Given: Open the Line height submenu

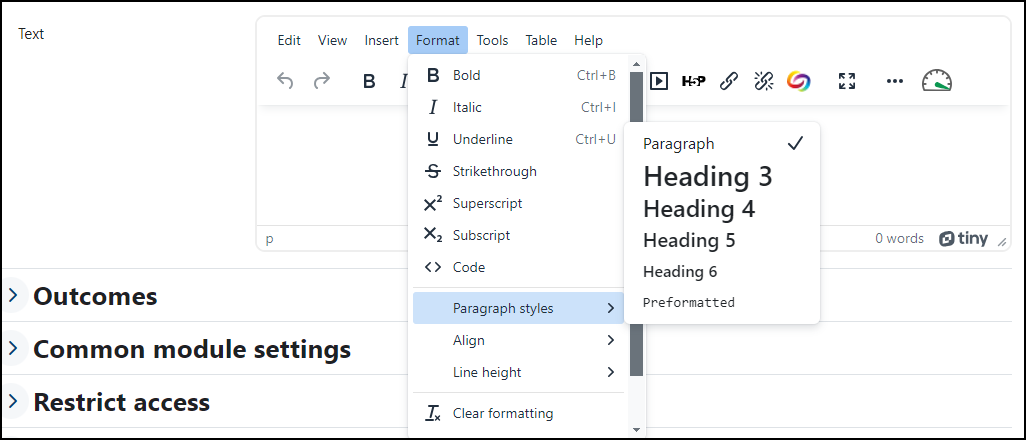Looking at the screenshot, I should pyautogui.click(x=520, y=373).
